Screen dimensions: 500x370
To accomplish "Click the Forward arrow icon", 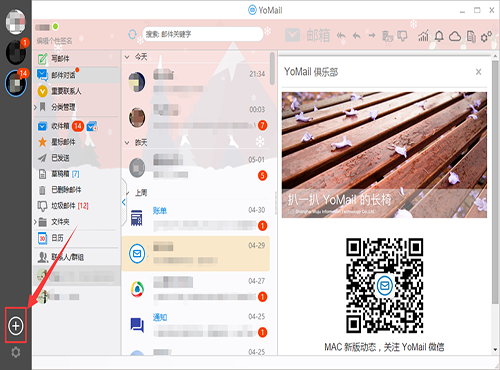I will pos(372,35).
